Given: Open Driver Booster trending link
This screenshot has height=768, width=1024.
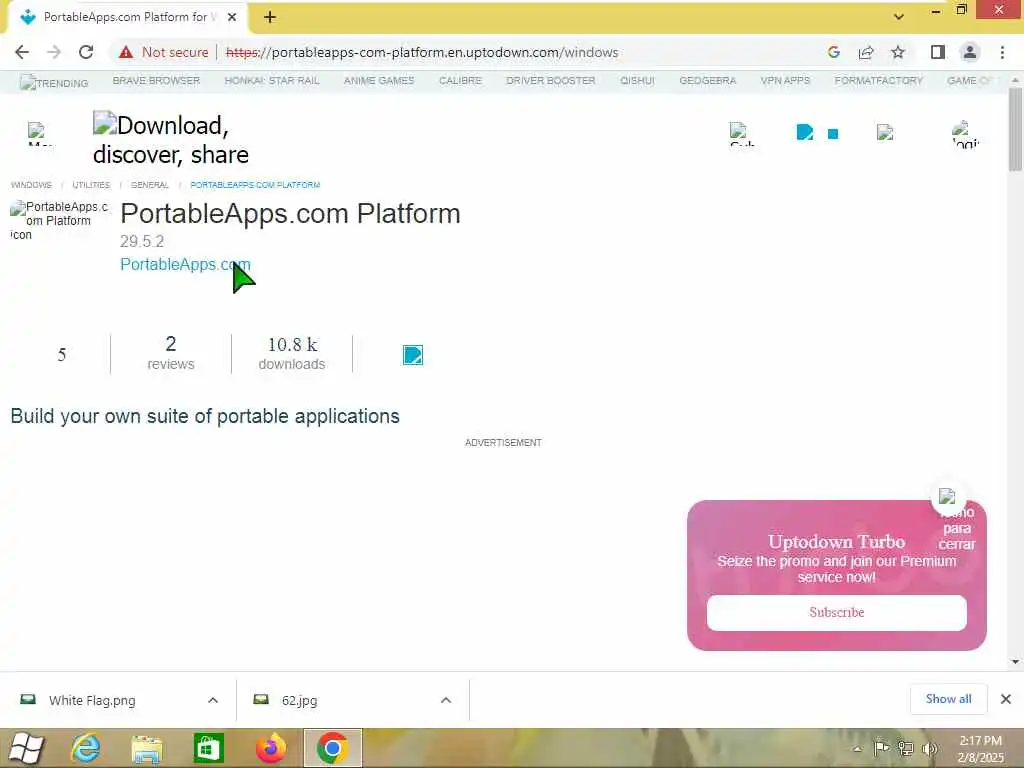Looking at the screenshot, I should (x=551, y=80).
